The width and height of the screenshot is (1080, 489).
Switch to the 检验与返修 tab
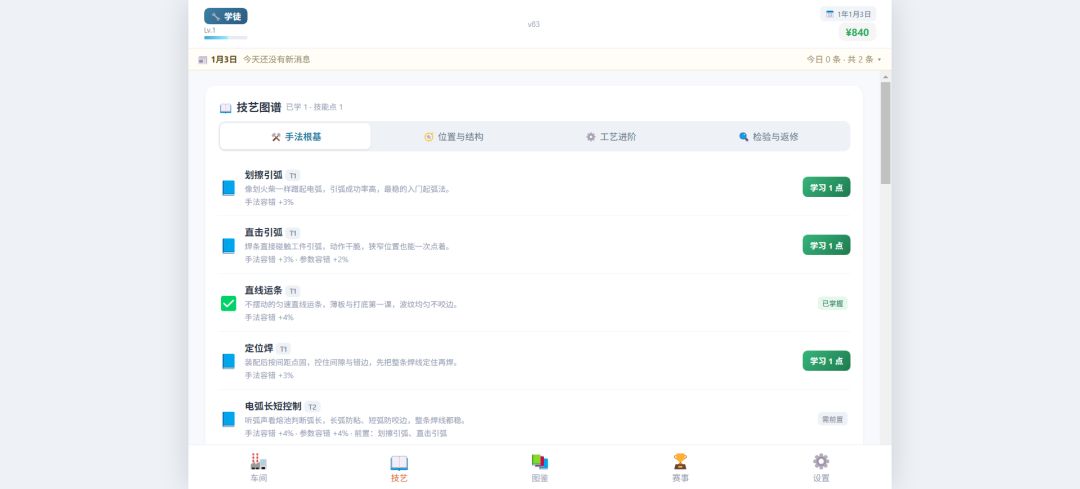[x=769, y=136]
